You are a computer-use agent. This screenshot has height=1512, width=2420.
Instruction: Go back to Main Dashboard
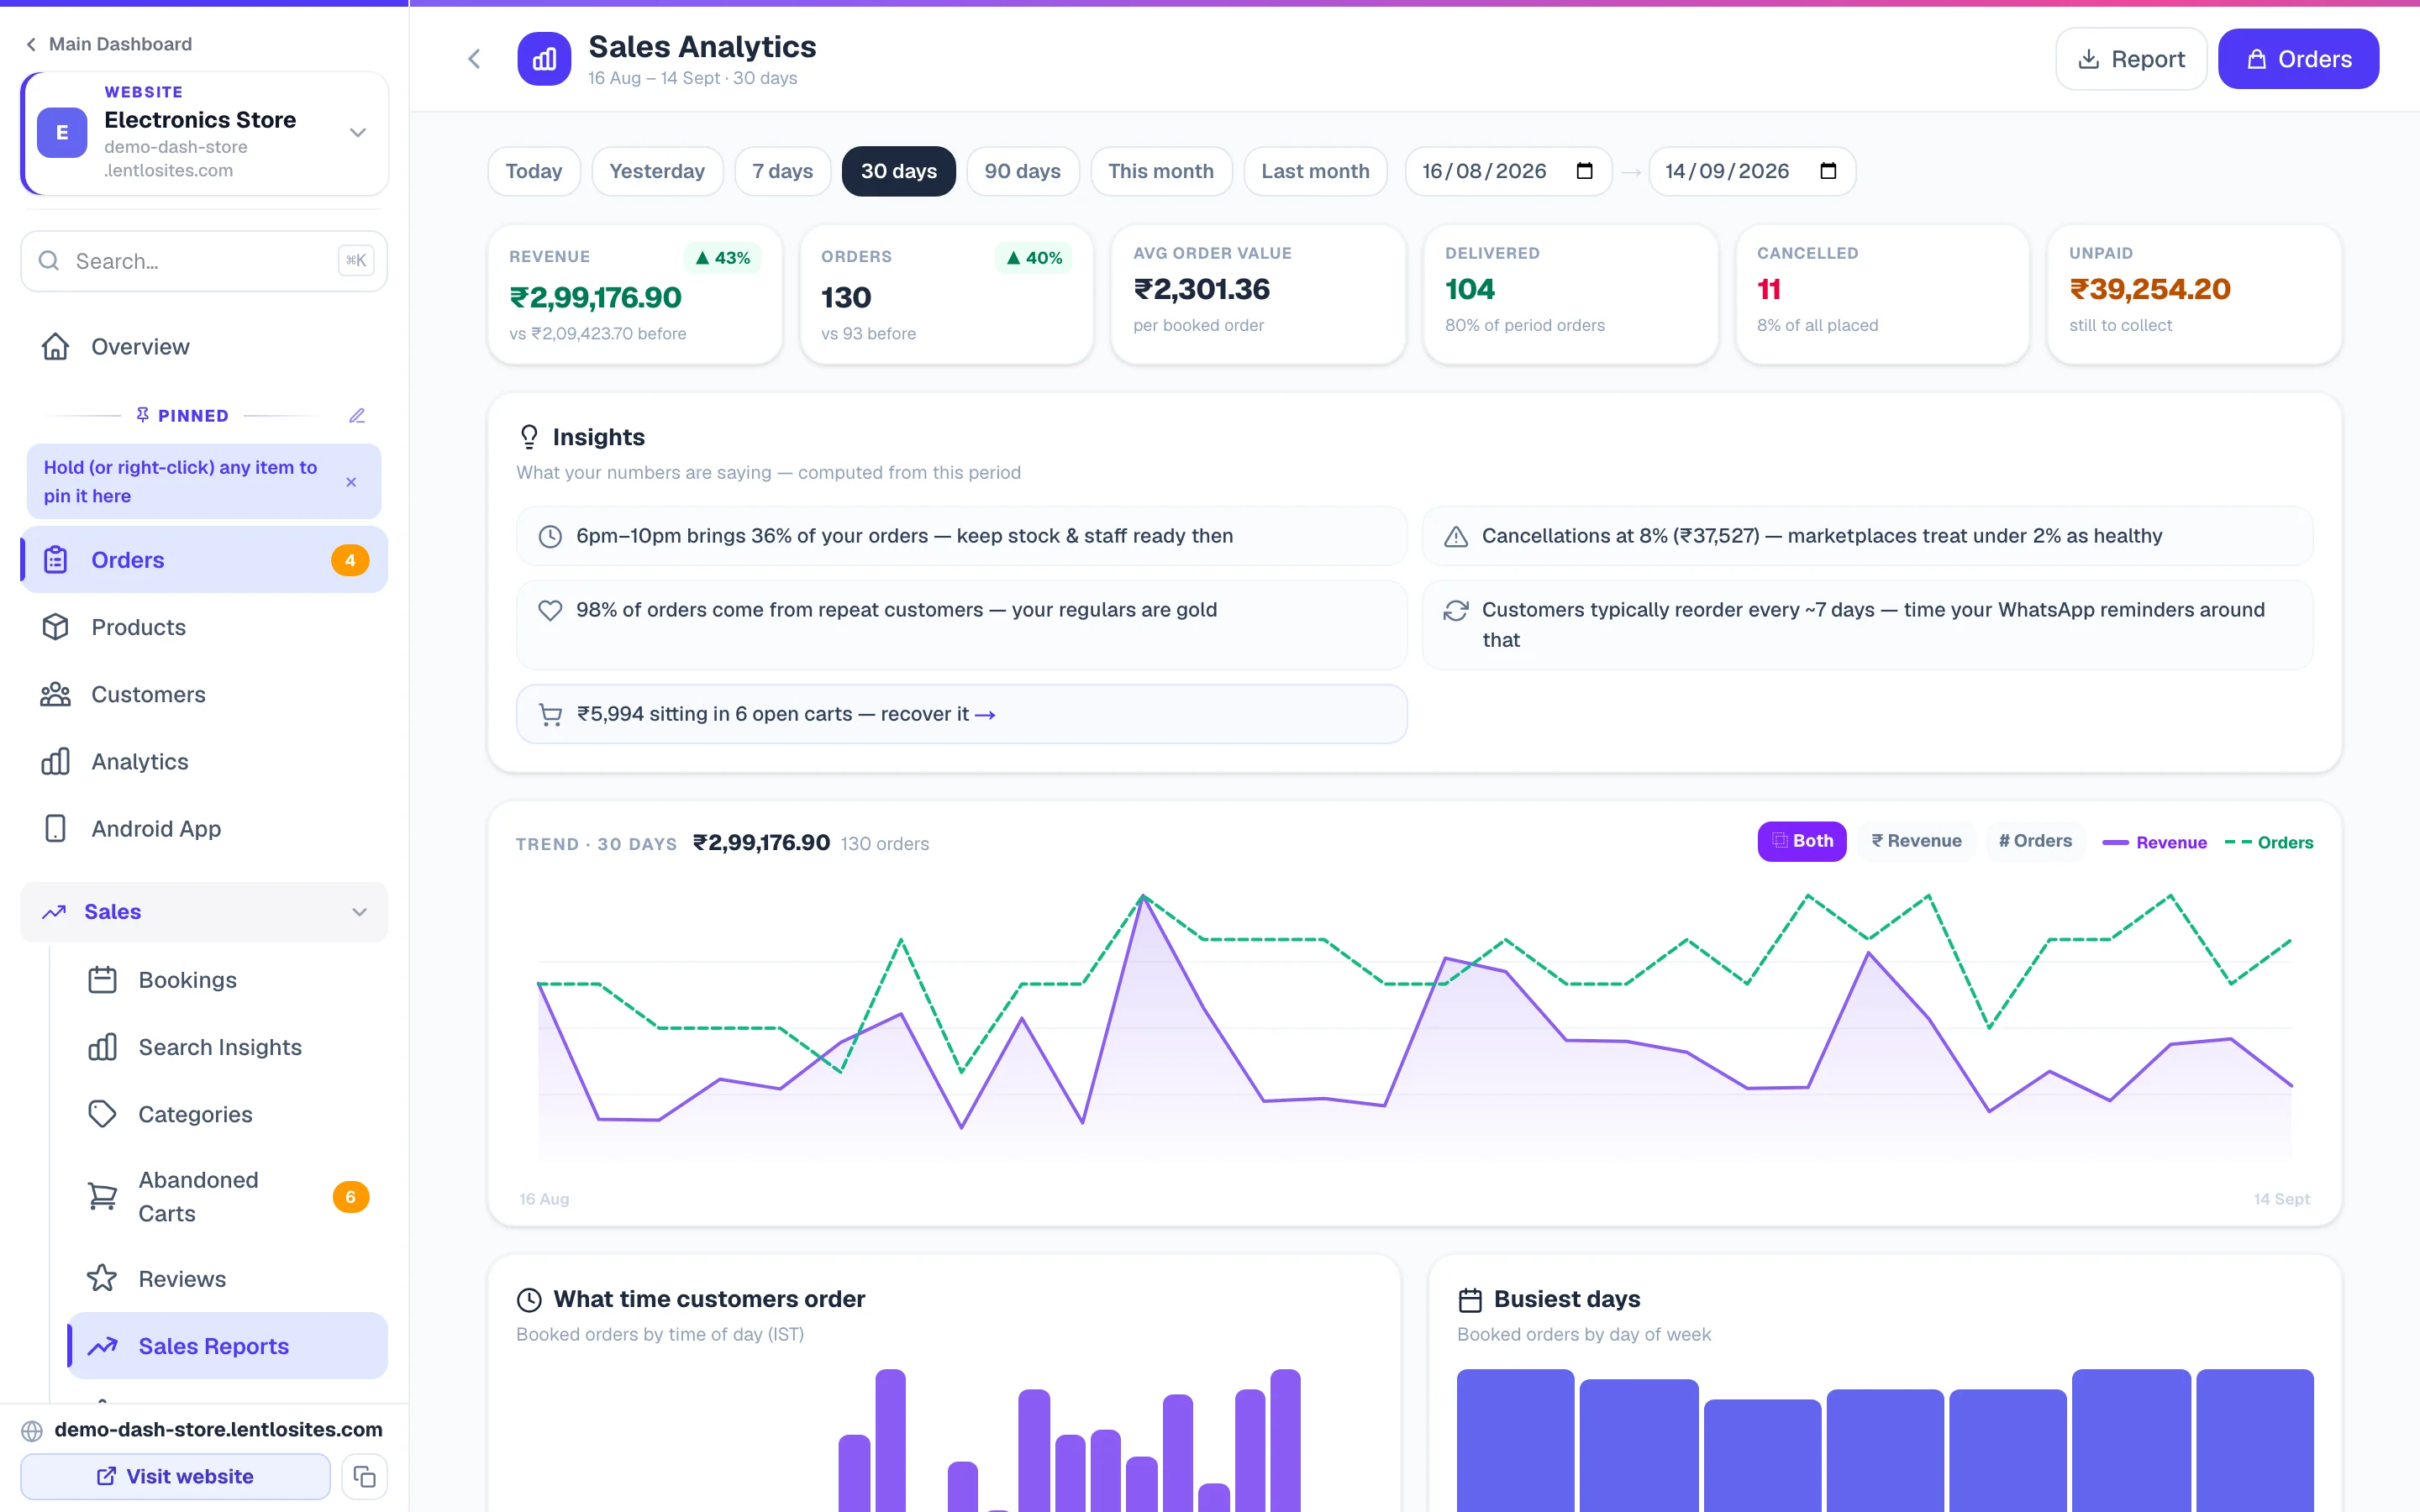[x=108, y=44]
